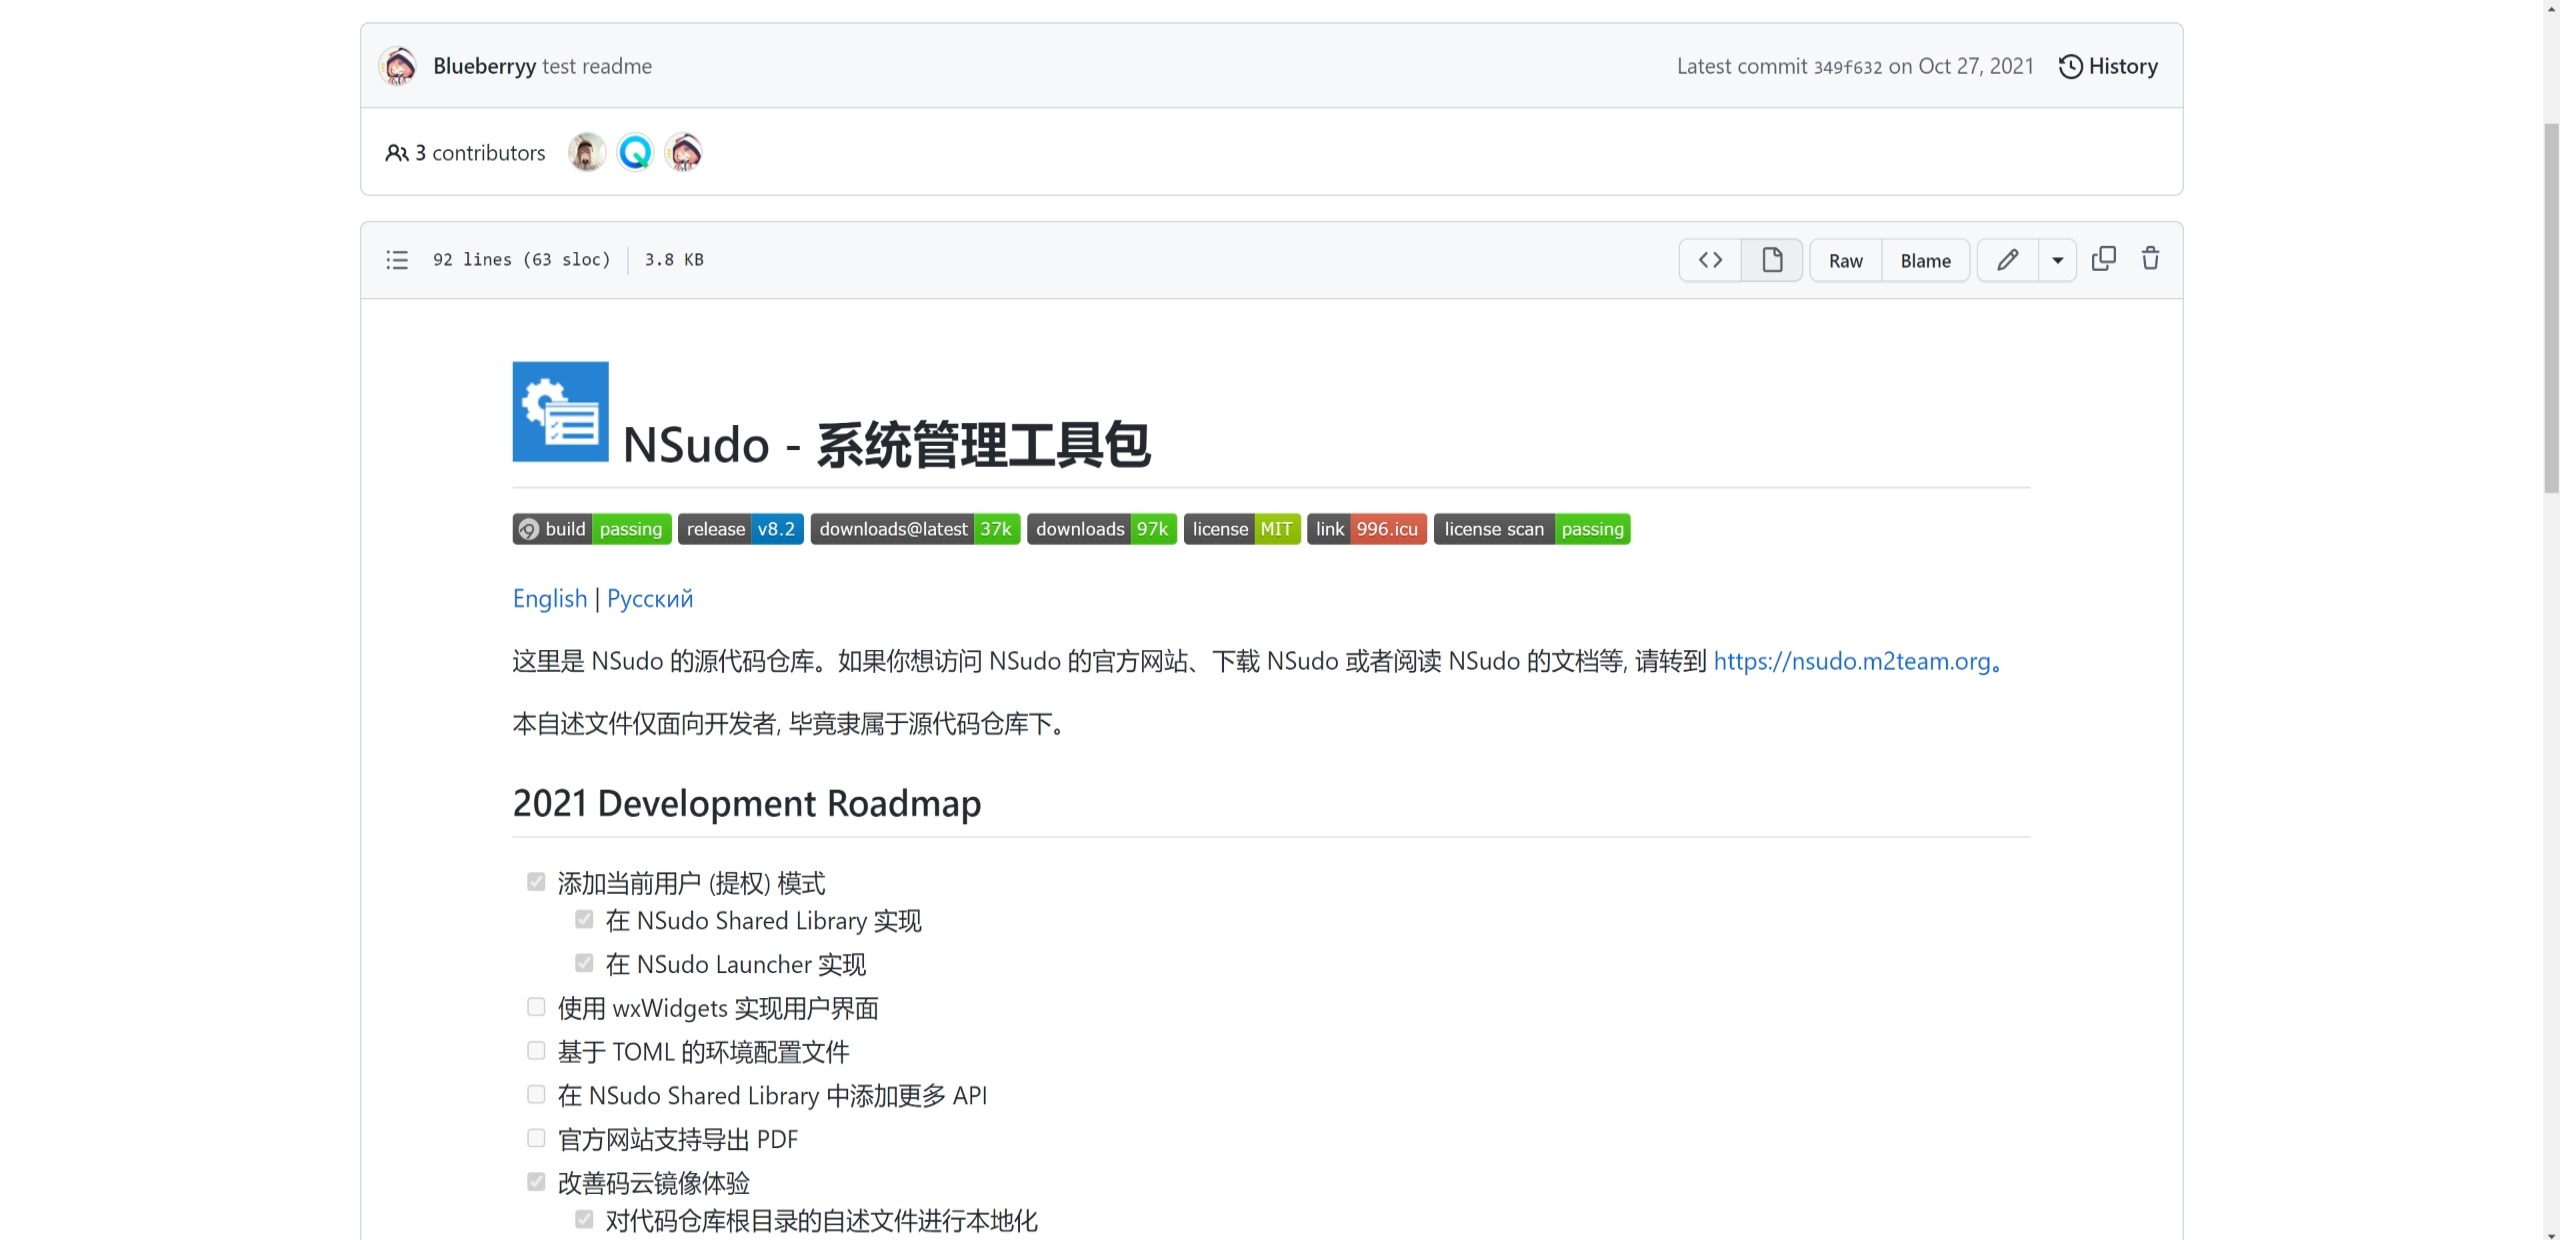Click the '92 lines (63 sloc)' text

(x=521, y=260)
